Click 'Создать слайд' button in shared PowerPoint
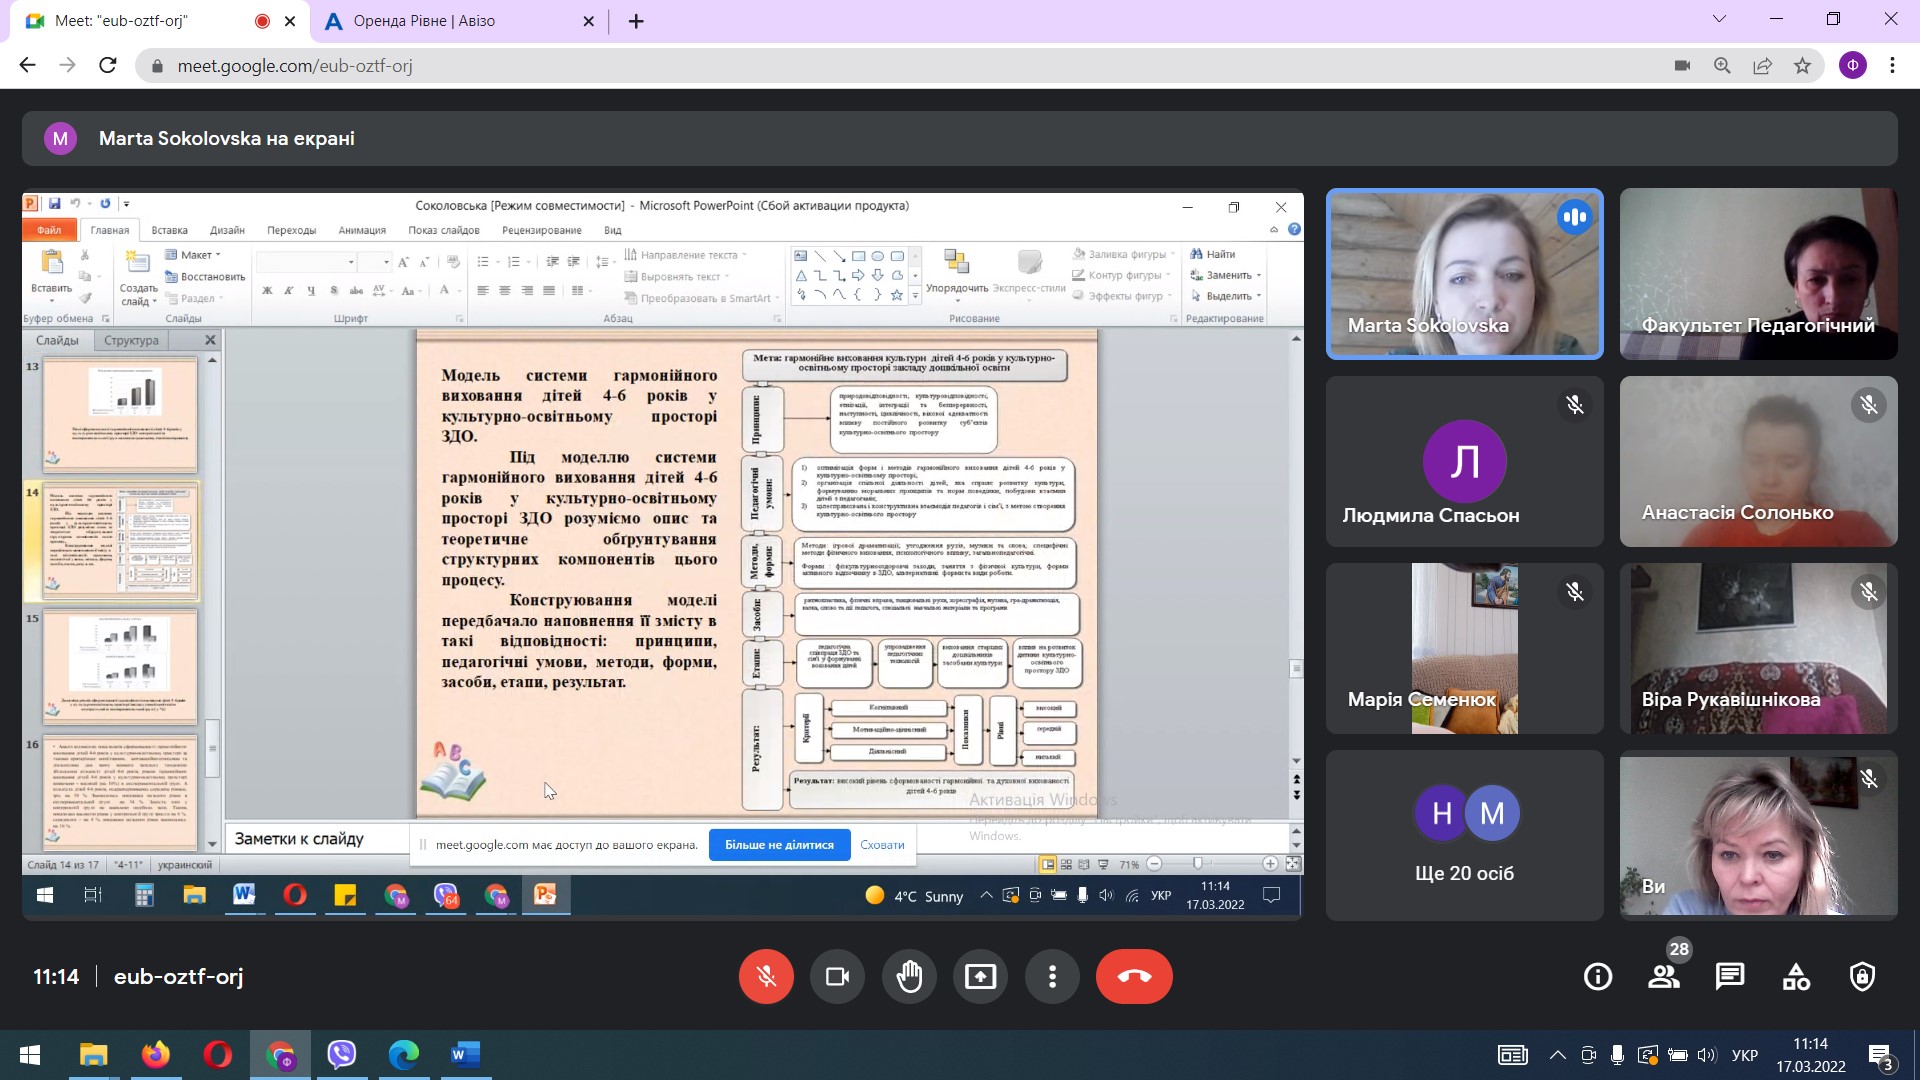 click(138, 277)
